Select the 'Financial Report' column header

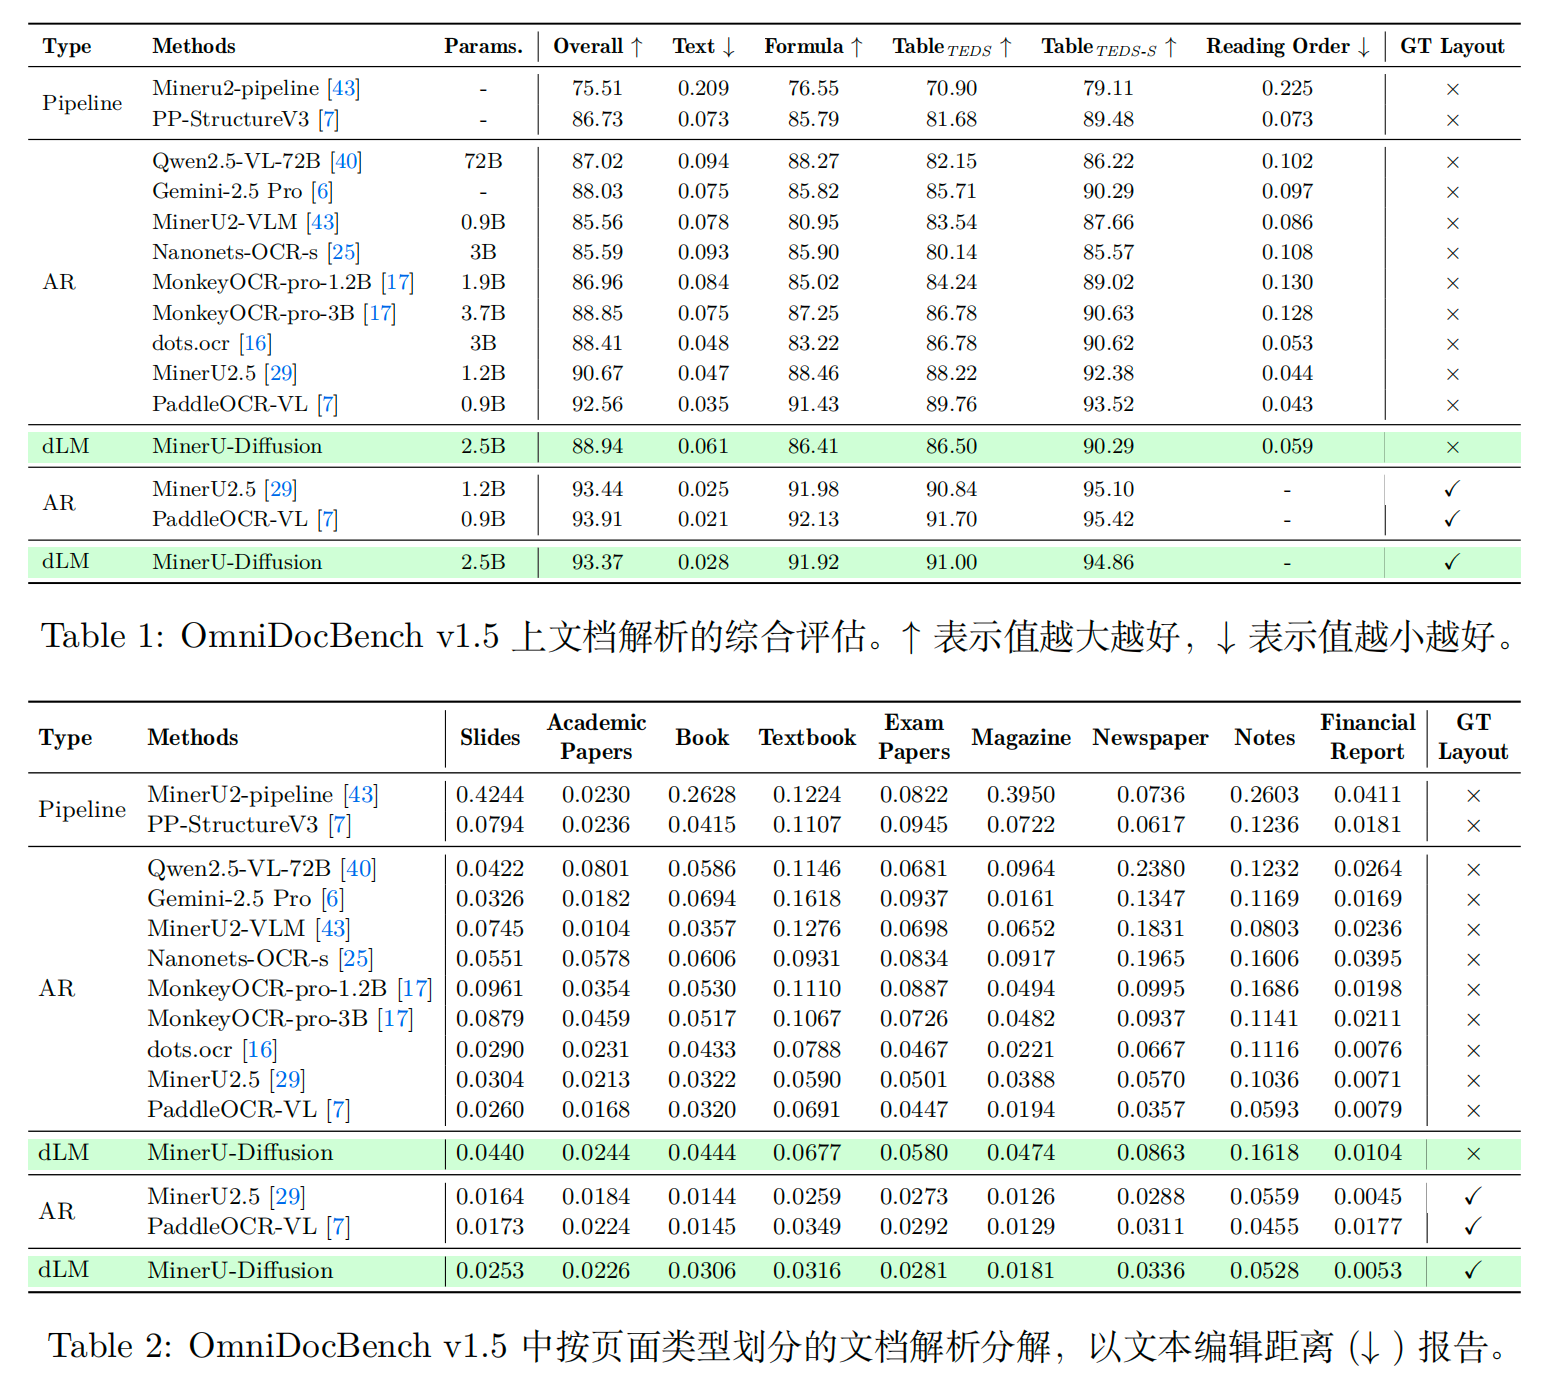(1368, 737)
